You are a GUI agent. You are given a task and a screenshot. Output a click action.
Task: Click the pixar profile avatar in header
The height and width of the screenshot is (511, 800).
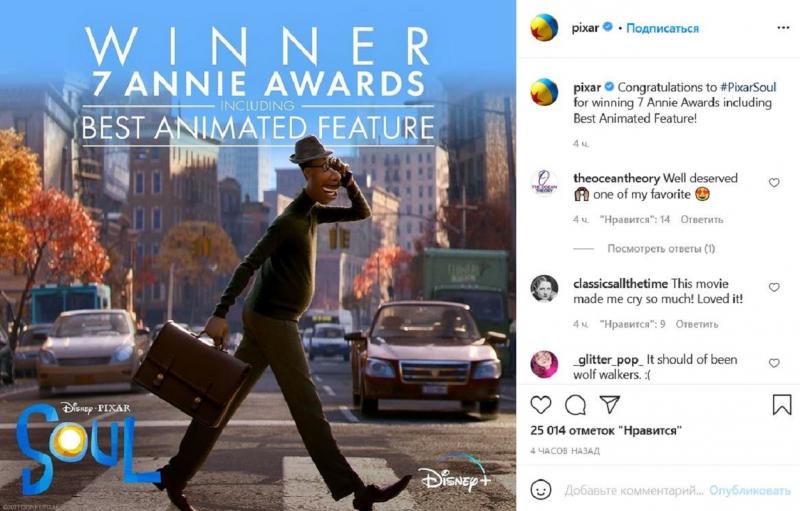[x=544, y=28]
